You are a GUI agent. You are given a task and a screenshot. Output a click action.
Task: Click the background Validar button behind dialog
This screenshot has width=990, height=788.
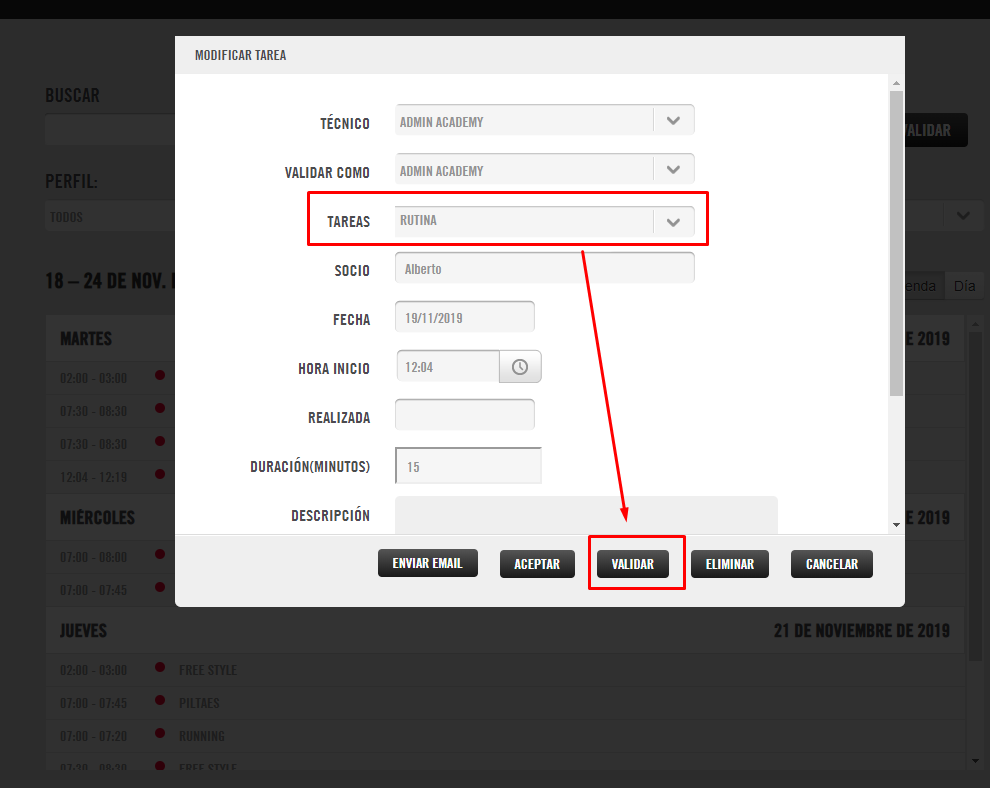click(x=935, y=130)
